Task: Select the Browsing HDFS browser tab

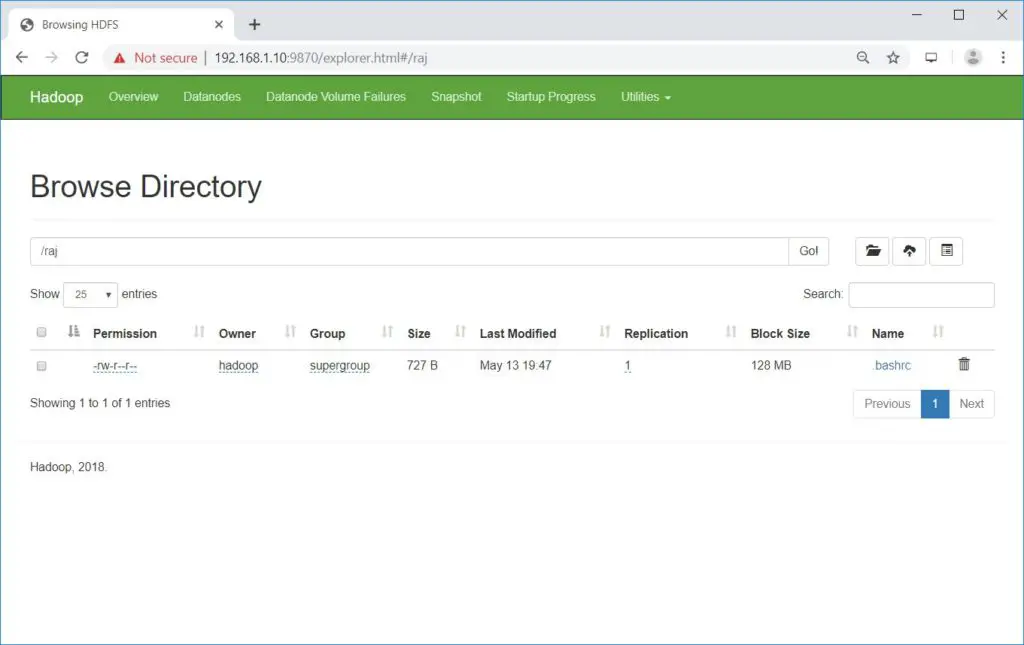Action: click(x=121, y=25)
